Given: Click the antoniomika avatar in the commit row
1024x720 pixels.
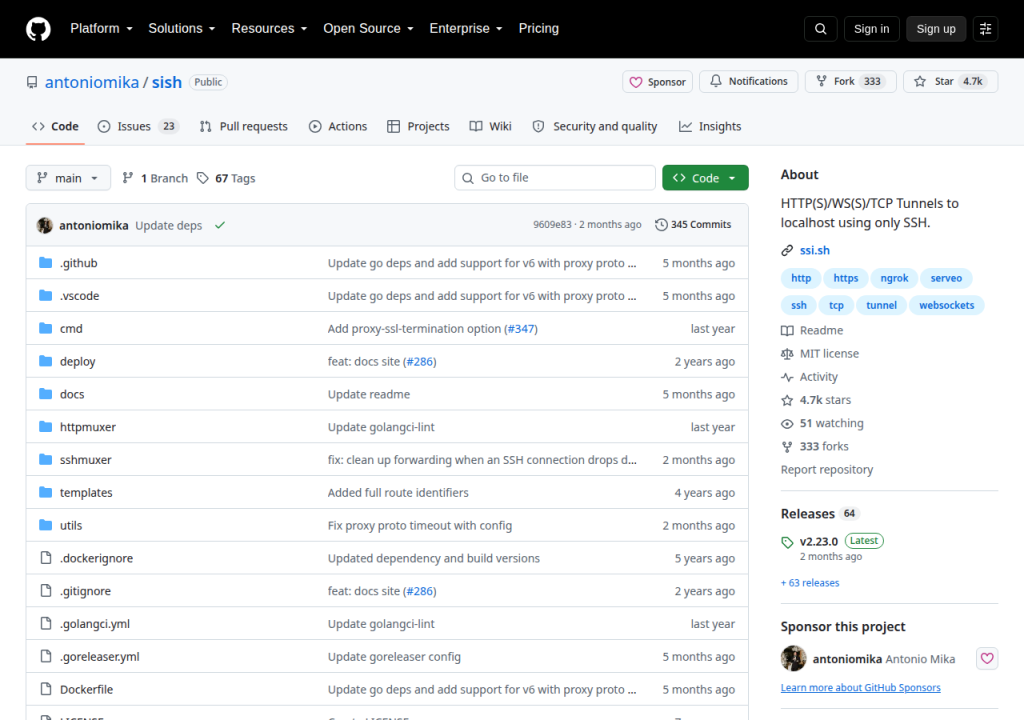Looking at the screenshot, I should pyautogui.click(x=44, y=225).
